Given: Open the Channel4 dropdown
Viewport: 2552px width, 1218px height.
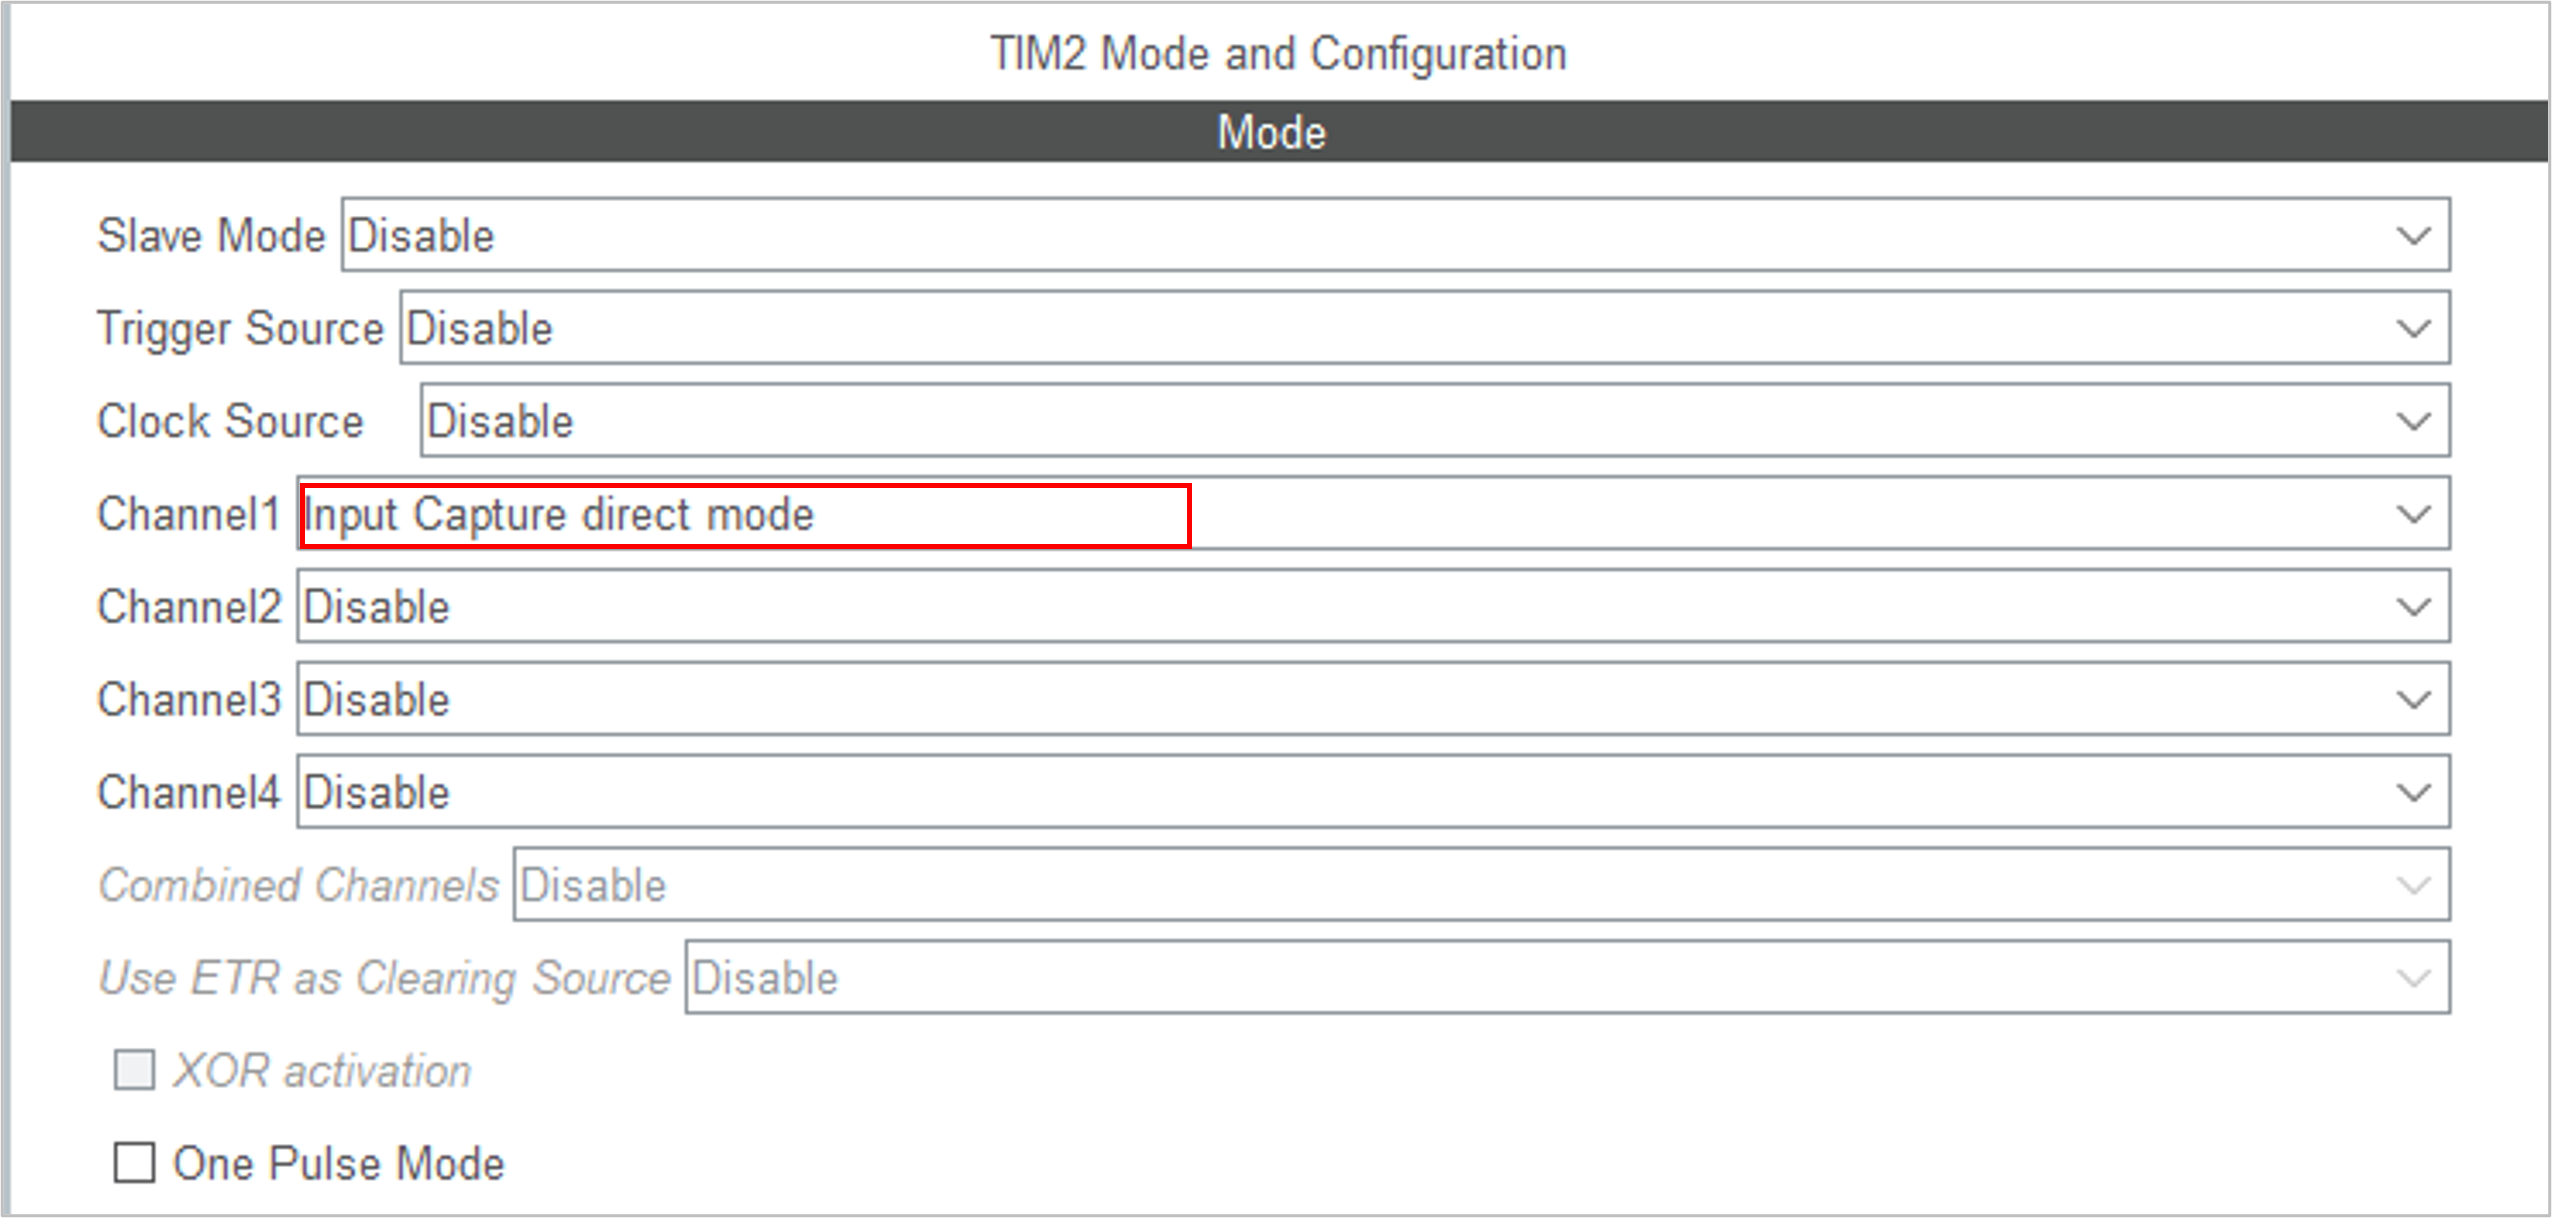Looking at the screenshot, I should tap(1372, 792).
